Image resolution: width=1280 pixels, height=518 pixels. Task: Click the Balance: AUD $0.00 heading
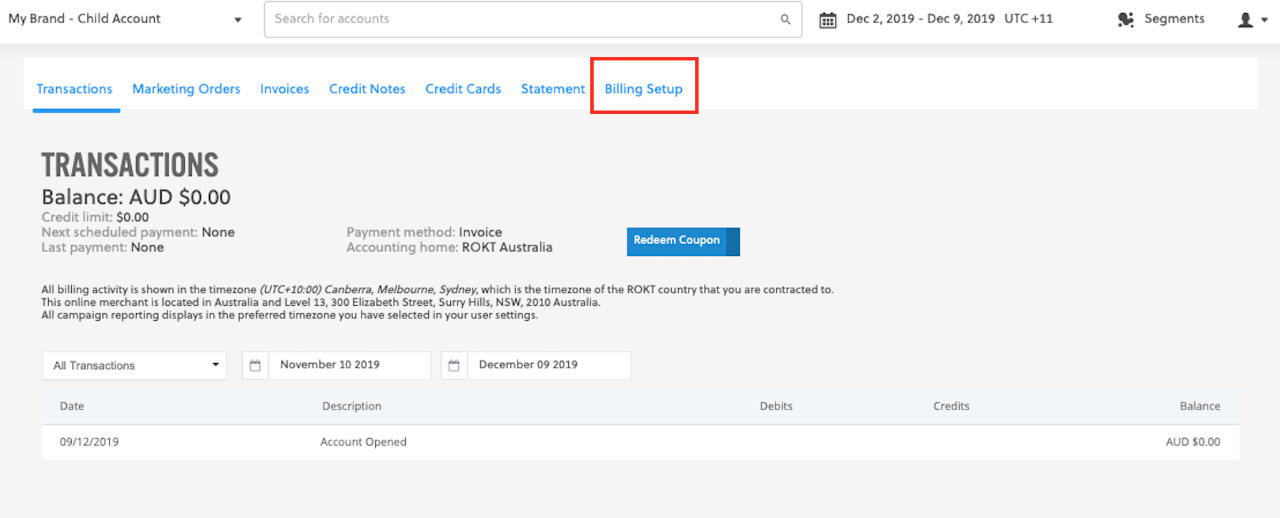tap(136, 197)
